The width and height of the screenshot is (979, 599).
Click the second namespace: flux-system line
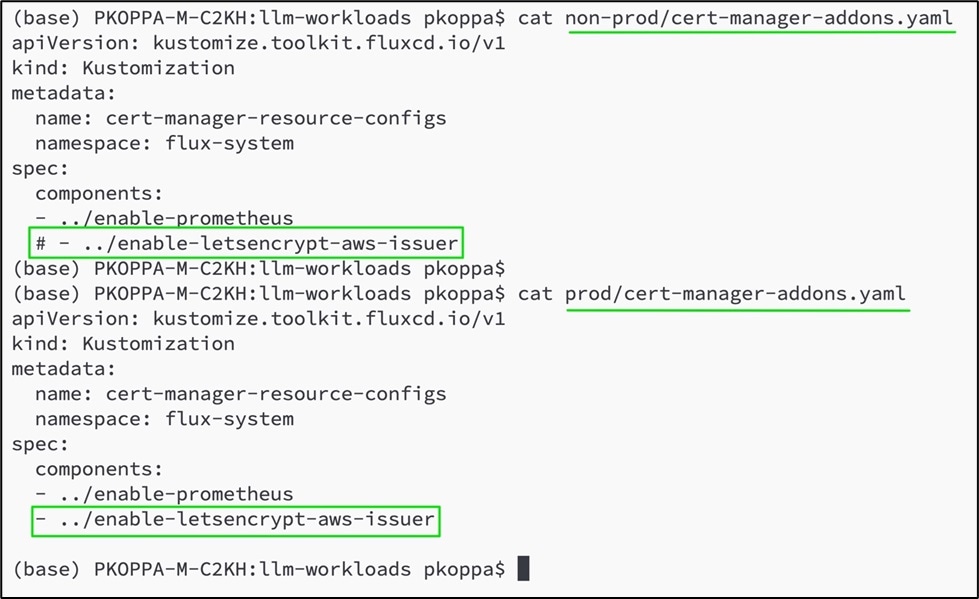tap(164, 419)
